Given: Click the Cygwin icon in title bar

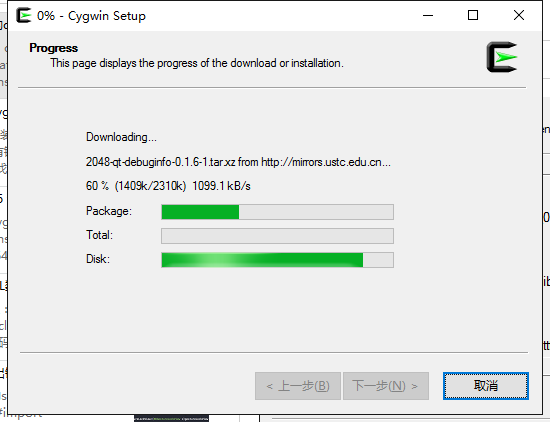Looking at the screenshot, I should click(x=24, y=15).
